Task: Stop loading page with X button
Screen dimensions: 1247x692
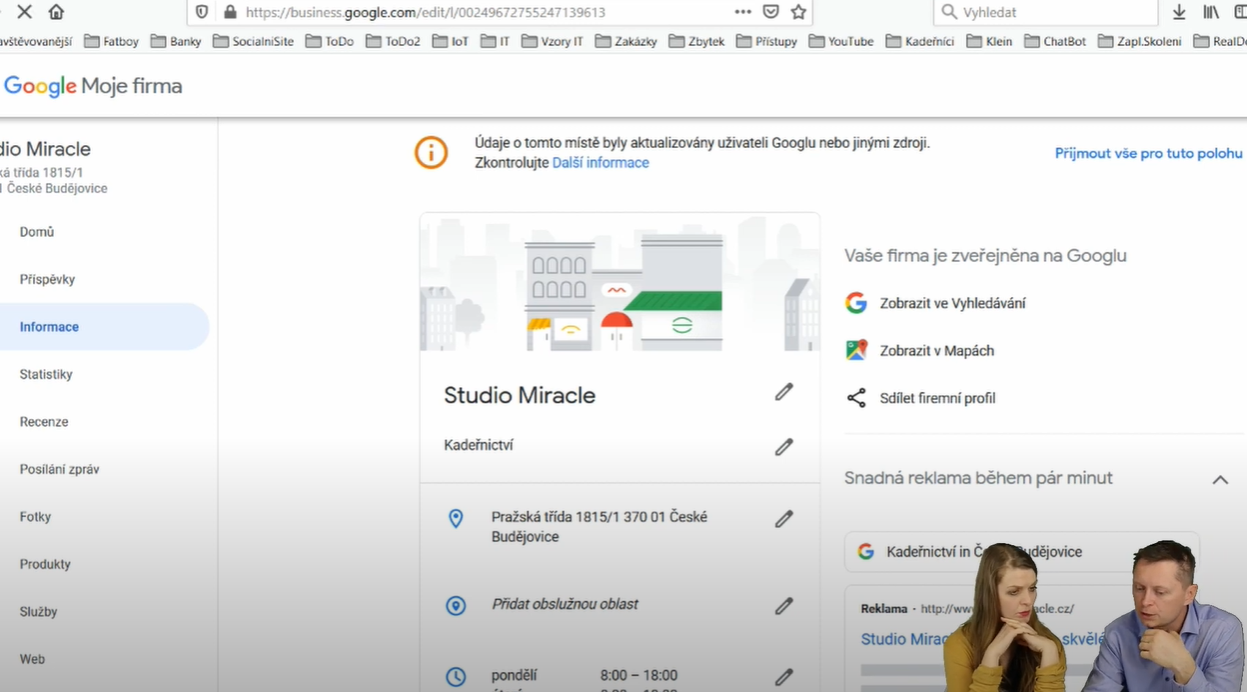Action: [25, 12]
